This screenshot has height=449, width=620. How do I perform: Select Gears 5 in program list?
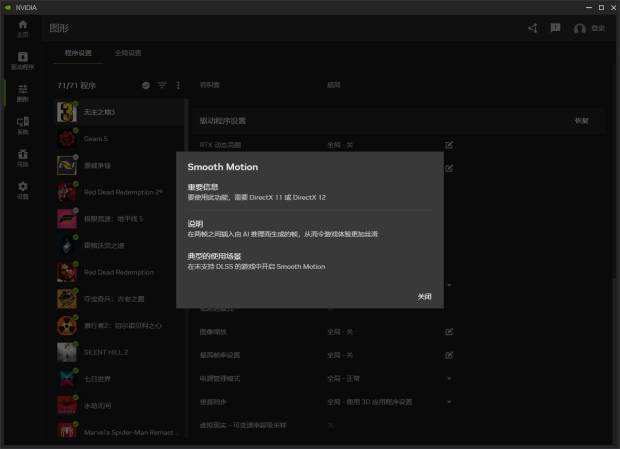[x=119, y=139]
